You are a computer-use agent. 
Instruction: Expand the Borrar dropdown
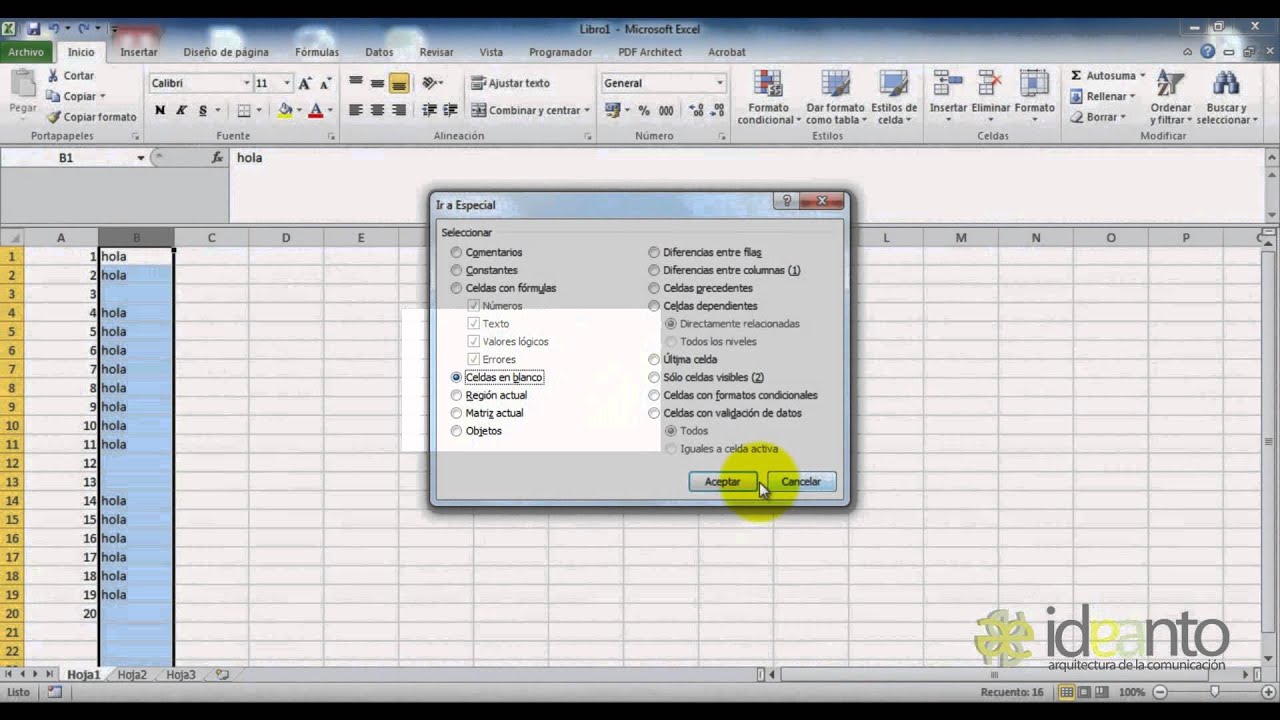click(x=1123, y=117)
